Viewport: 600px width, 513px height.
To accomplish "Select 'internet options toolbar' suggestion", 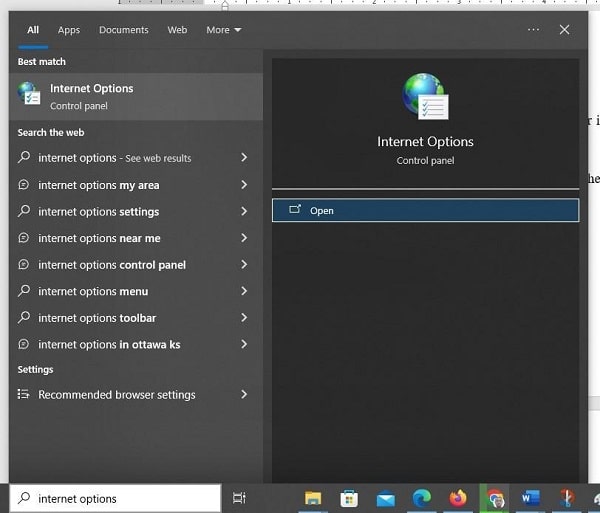I will pos(136,318).
